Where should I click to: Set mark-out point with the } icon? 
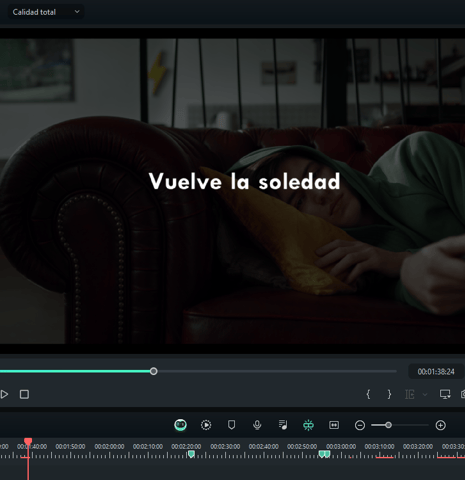coord(389,394)
